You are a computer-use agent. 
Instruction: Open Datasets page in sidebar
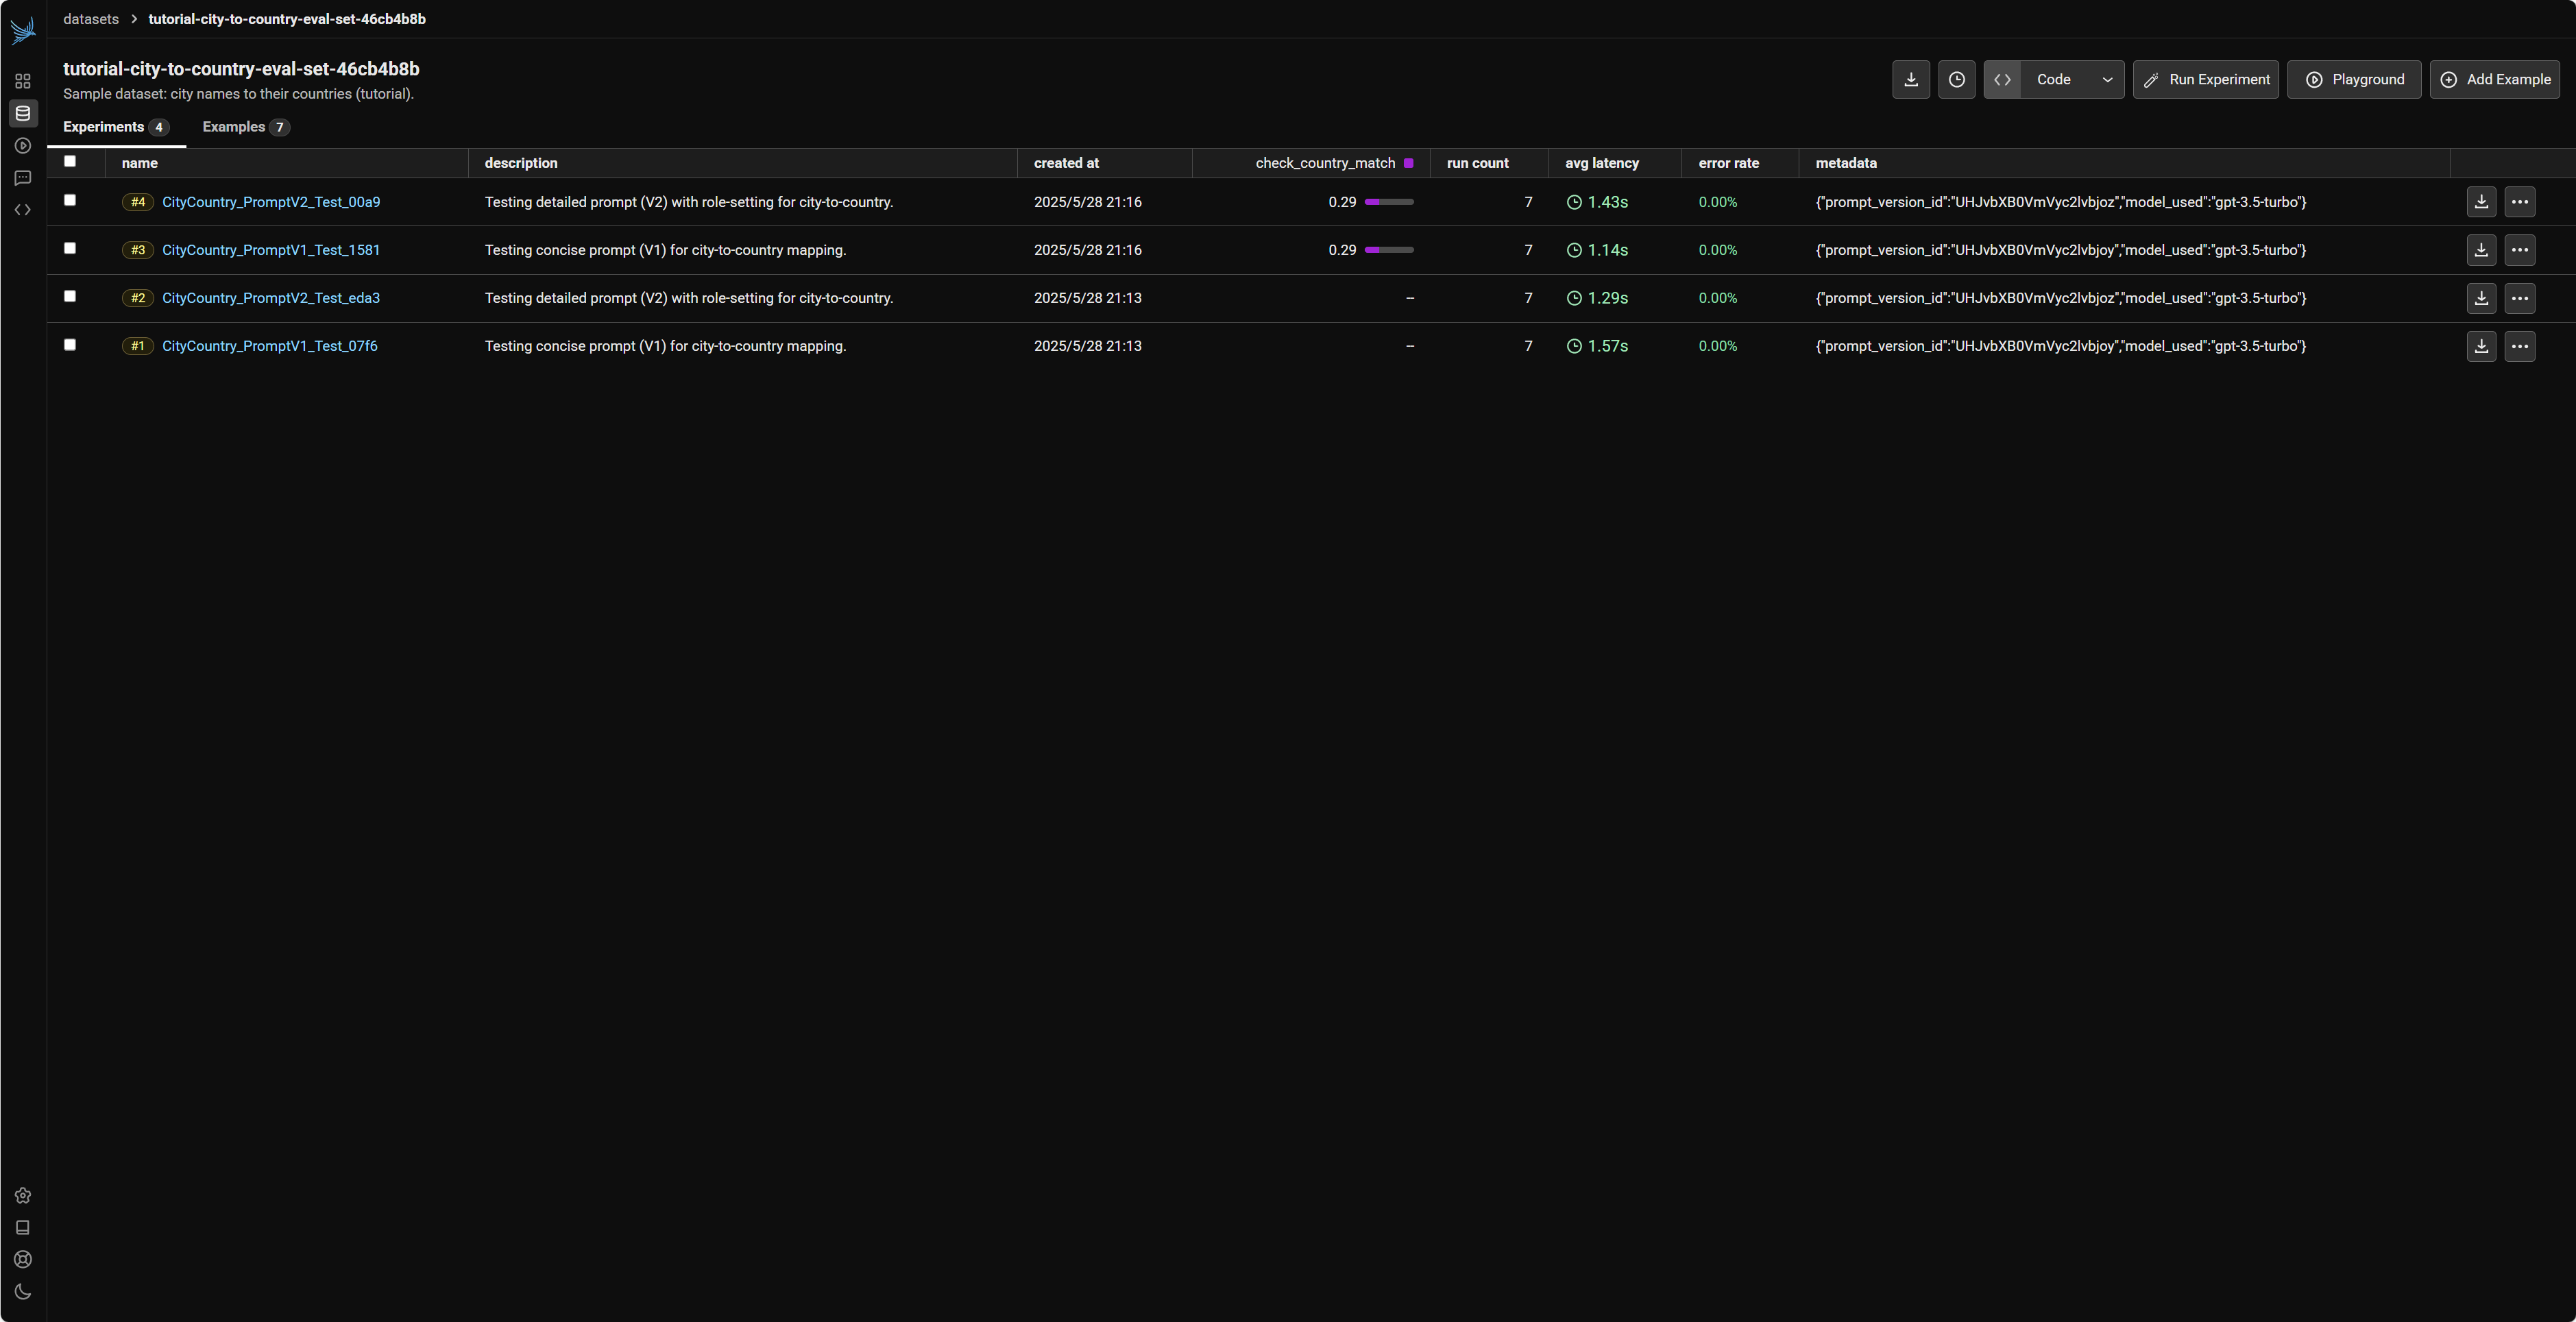click(x=23, y=114)
